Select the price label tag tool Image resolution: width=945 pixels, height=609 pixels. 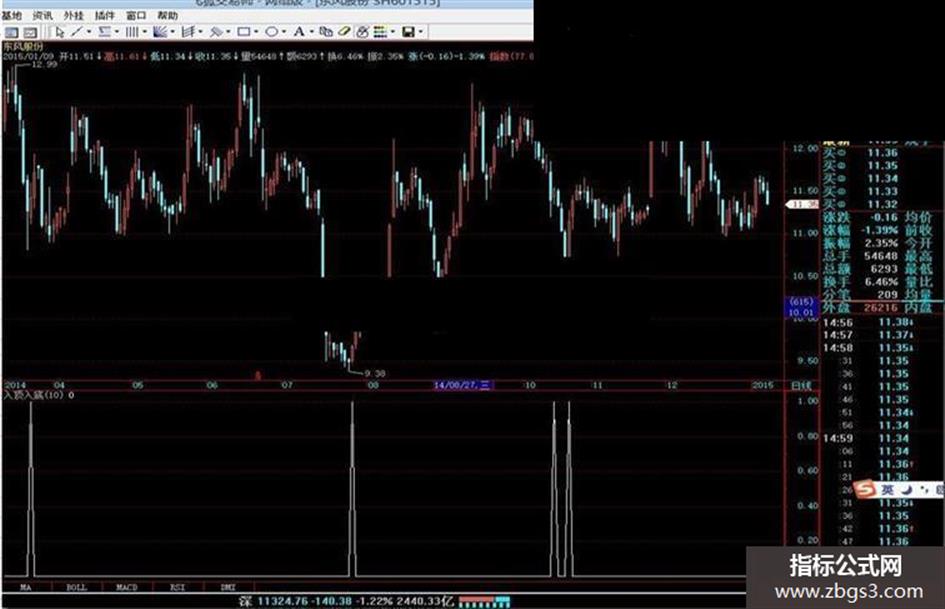click(216, 32)
